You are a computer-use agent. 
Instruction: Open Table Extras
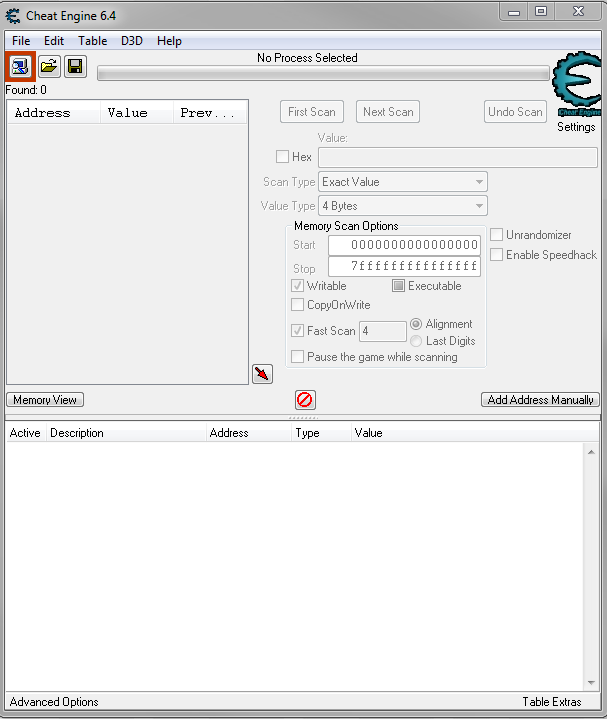(552, 702)
